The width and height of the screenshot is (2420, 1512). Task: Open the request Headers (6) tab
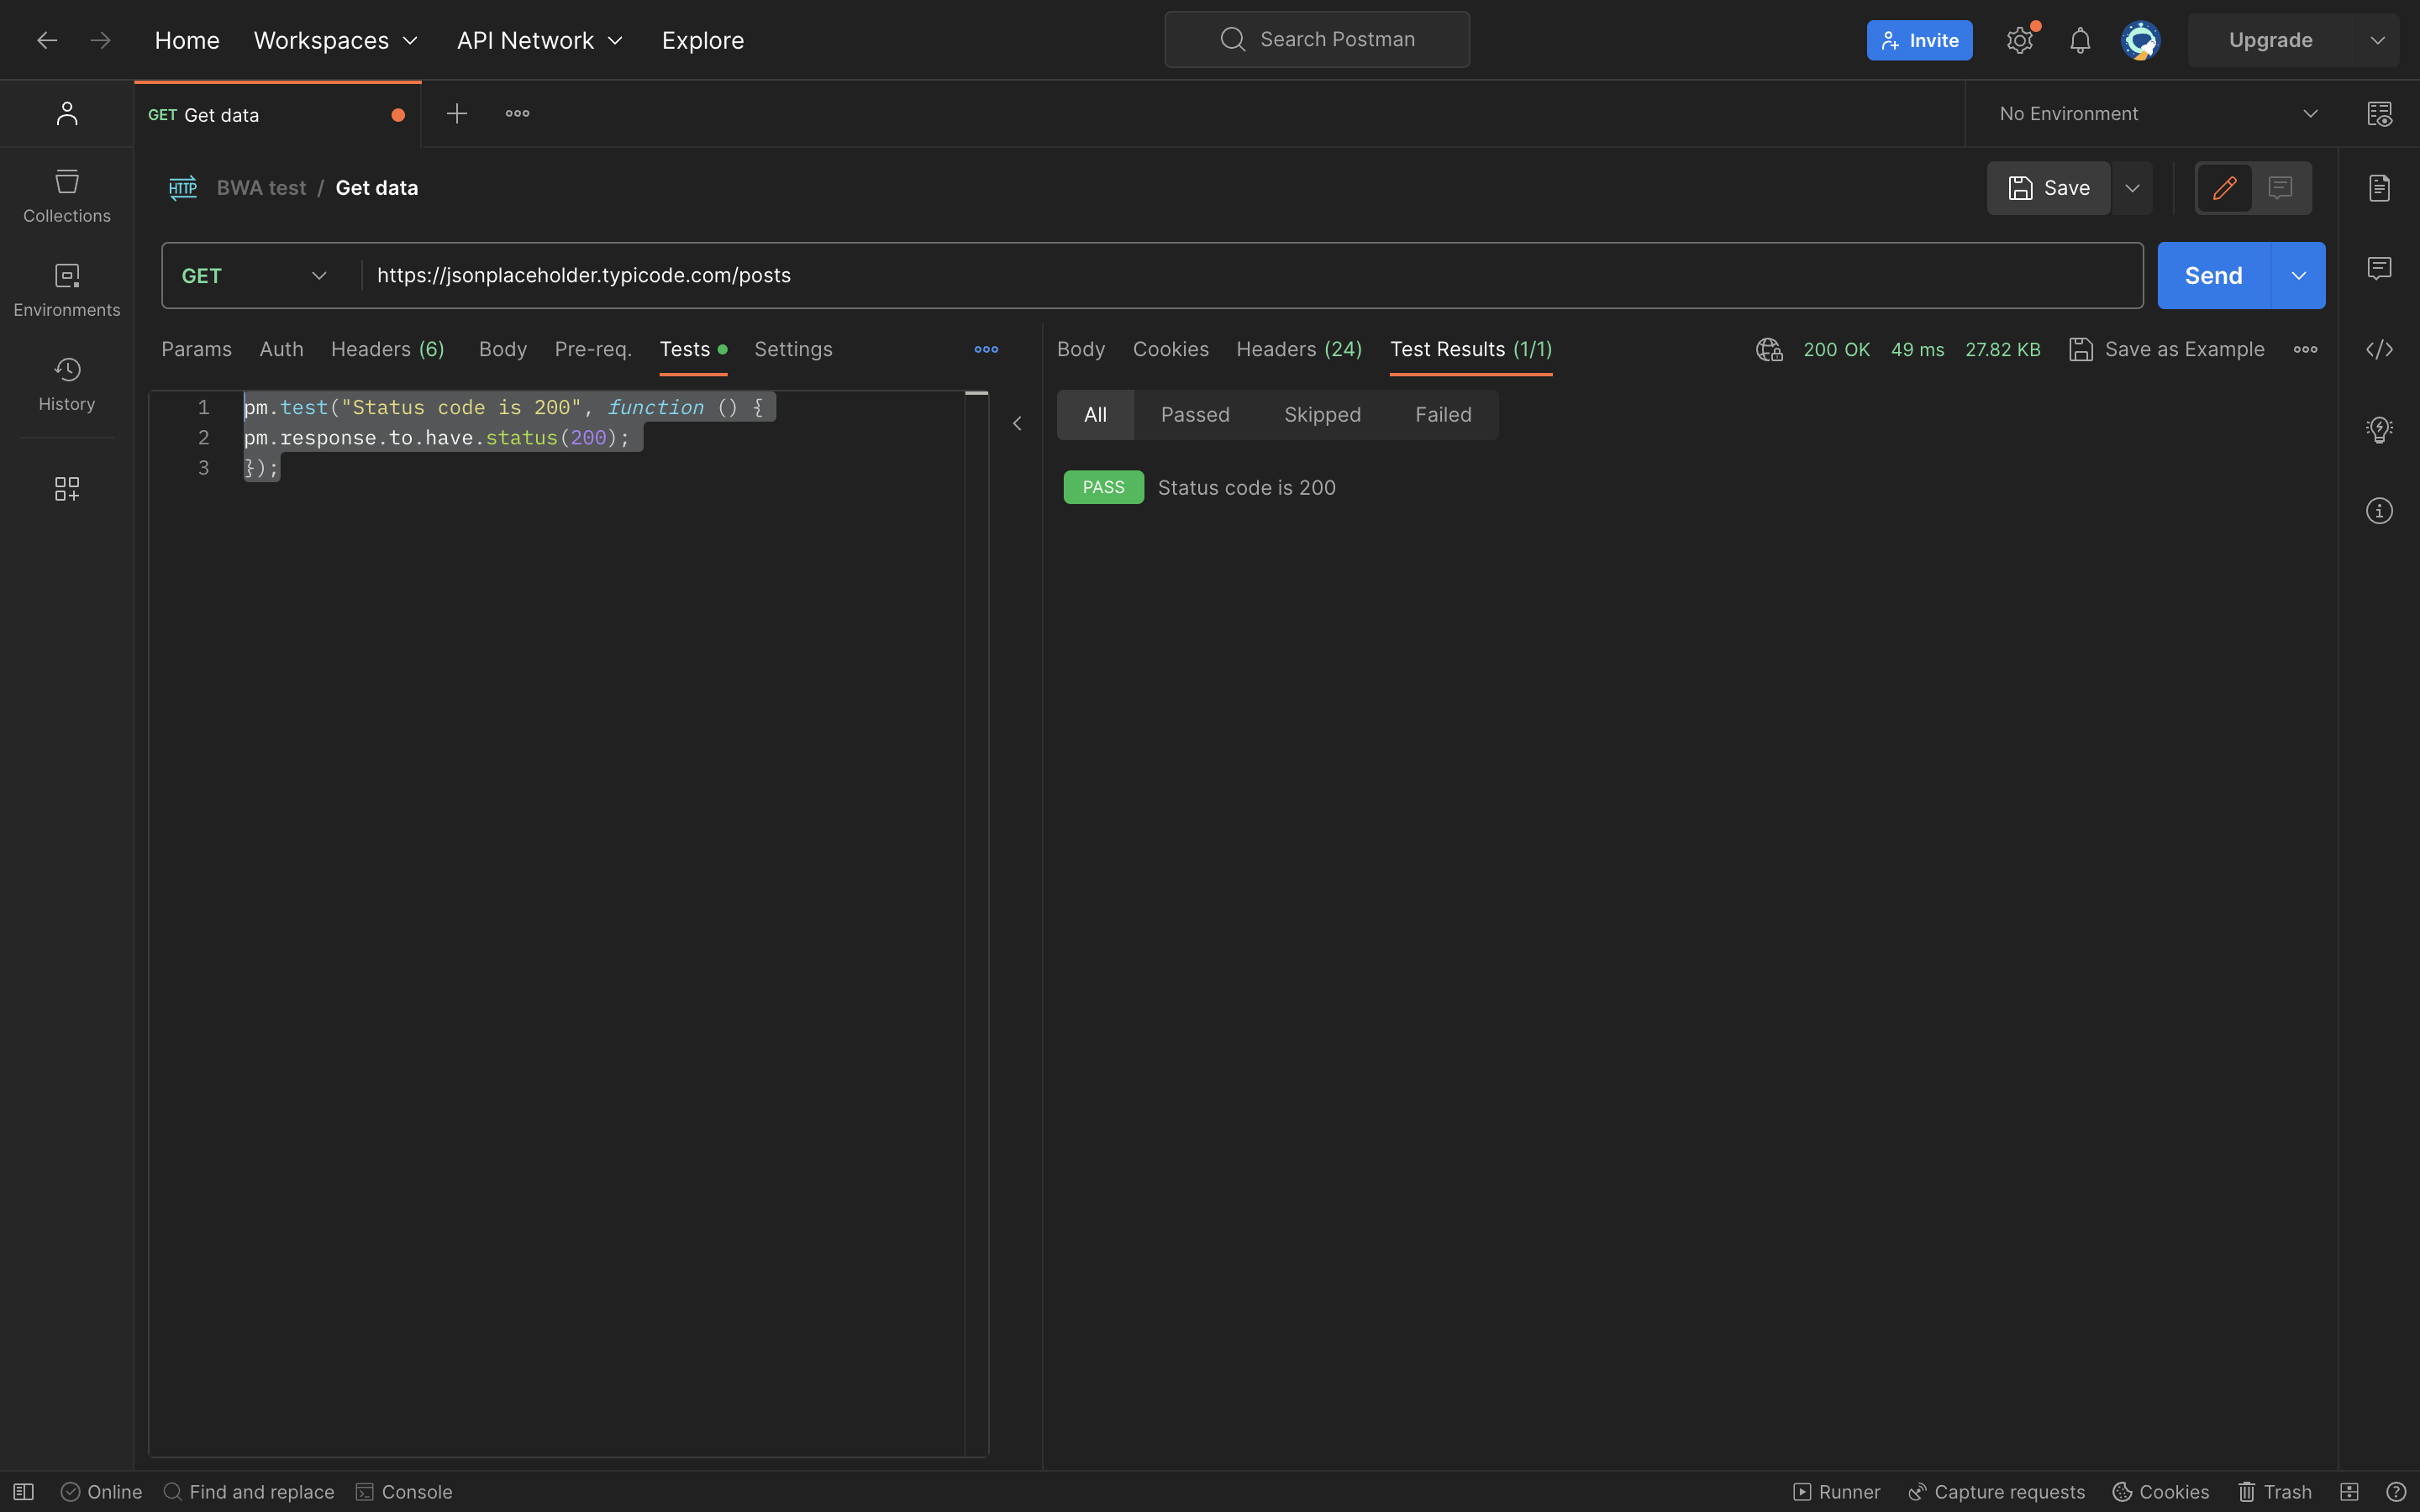(x=387, y=349)
